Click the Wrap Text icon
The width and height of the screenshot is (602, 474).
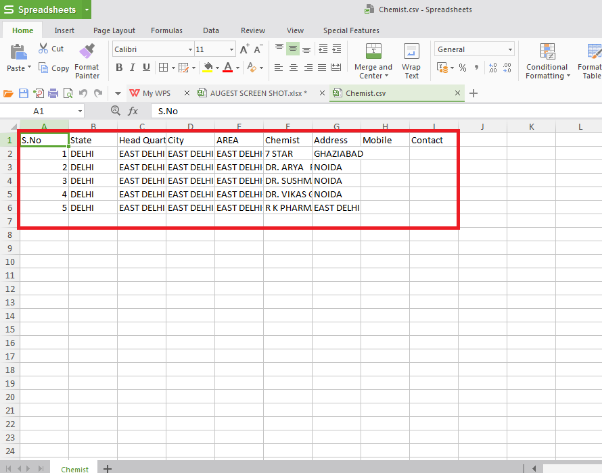point(411,50)
